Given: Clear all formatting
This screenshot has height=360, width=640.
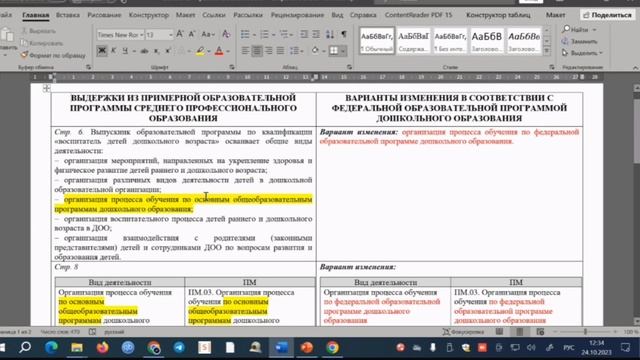Looking at the screenshot, I should pos(226,34).
